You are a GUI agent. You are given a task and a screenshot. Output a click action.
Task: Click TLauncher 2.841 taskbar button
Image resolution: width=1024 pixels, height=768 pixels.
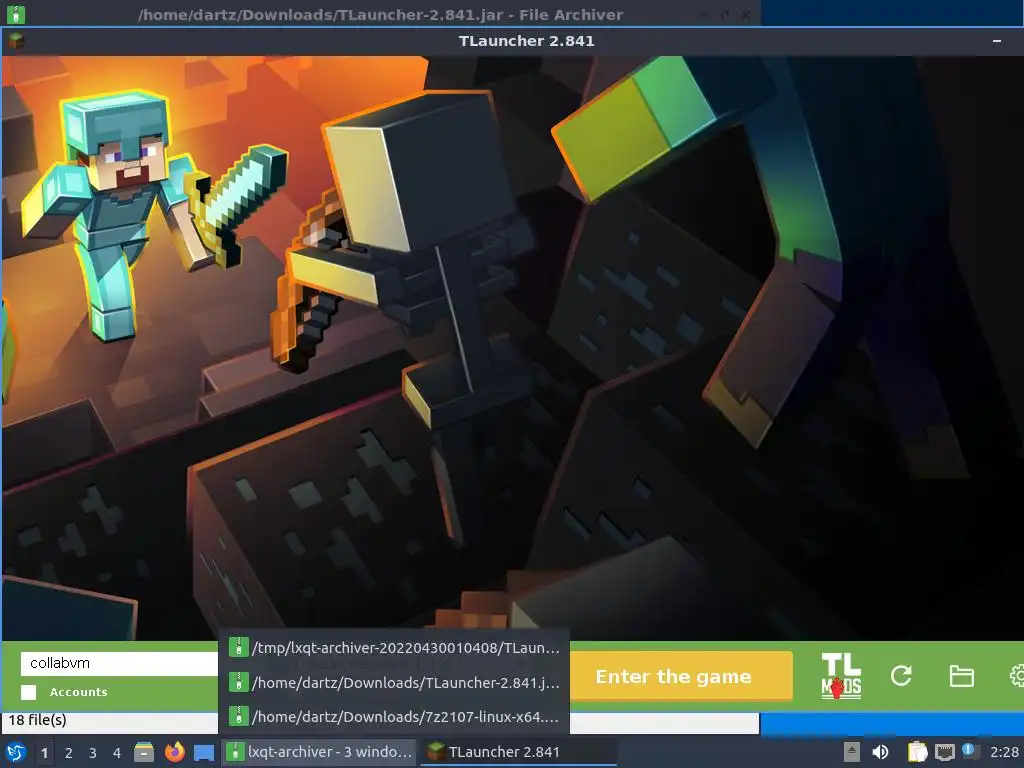[x=519, y=752]
